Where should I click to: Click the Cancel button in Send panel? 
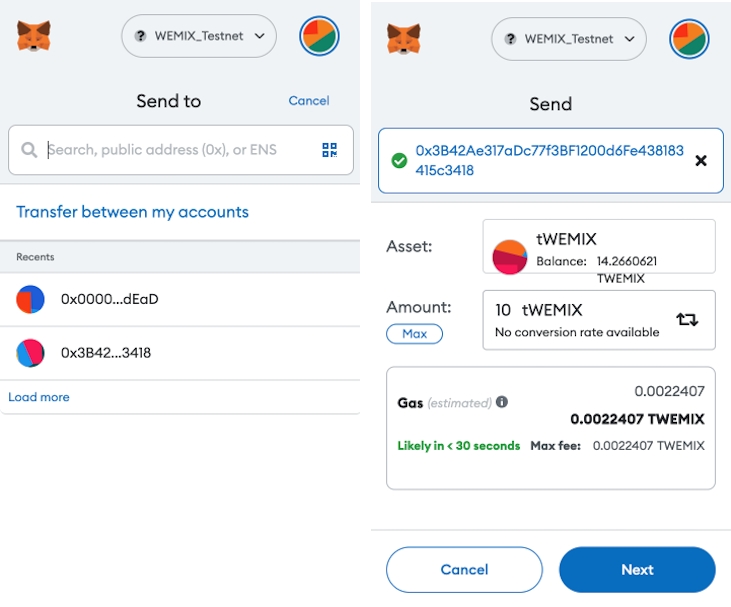[464, 570]
